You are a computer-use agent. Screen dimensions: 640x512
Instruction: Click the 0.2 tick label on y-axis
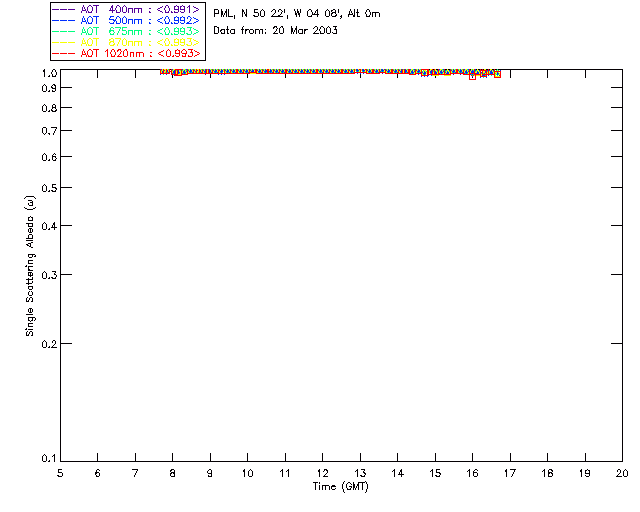pos(49,344)
